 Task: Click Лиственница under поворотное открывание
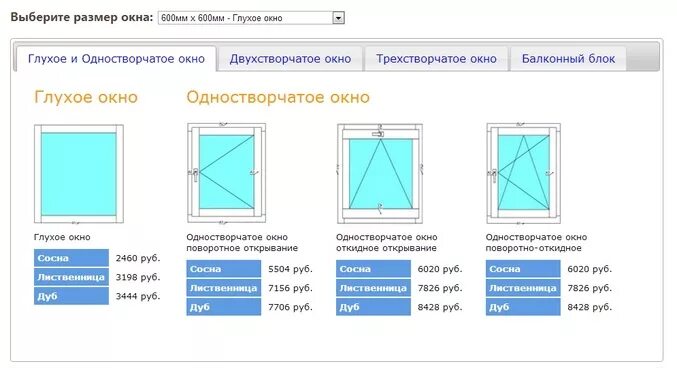(x=224, y=288)
